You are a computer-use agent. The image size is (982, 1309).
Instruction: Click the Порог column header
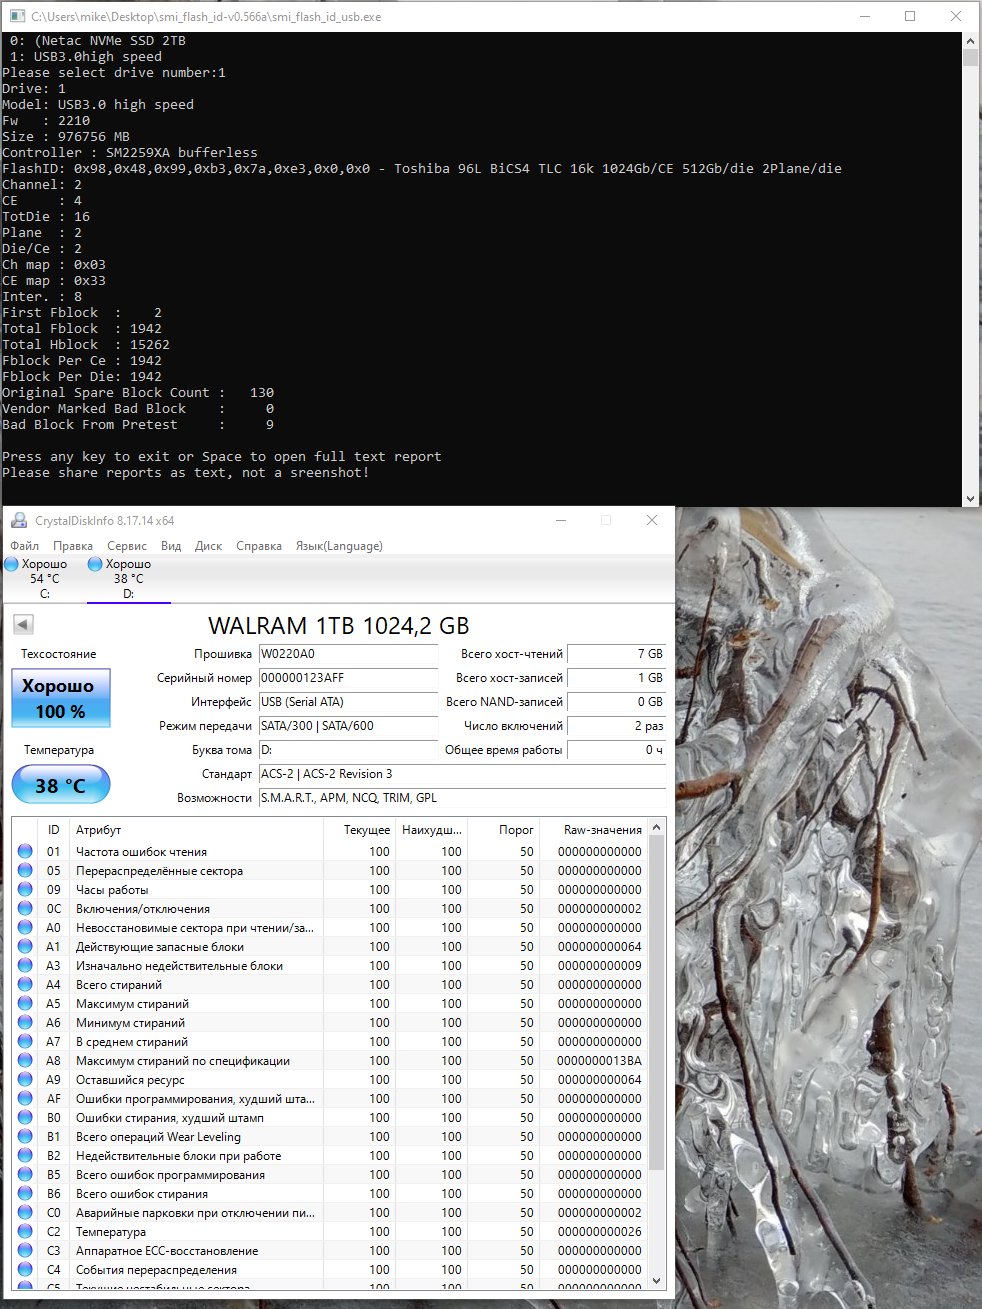(504, 830)
